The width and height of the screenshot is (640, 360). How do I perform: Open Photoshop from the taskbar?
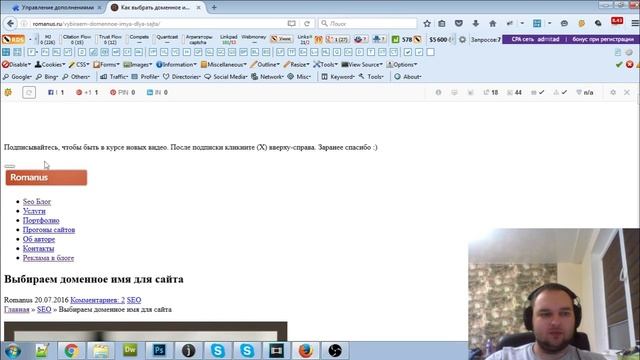[160, 351]
